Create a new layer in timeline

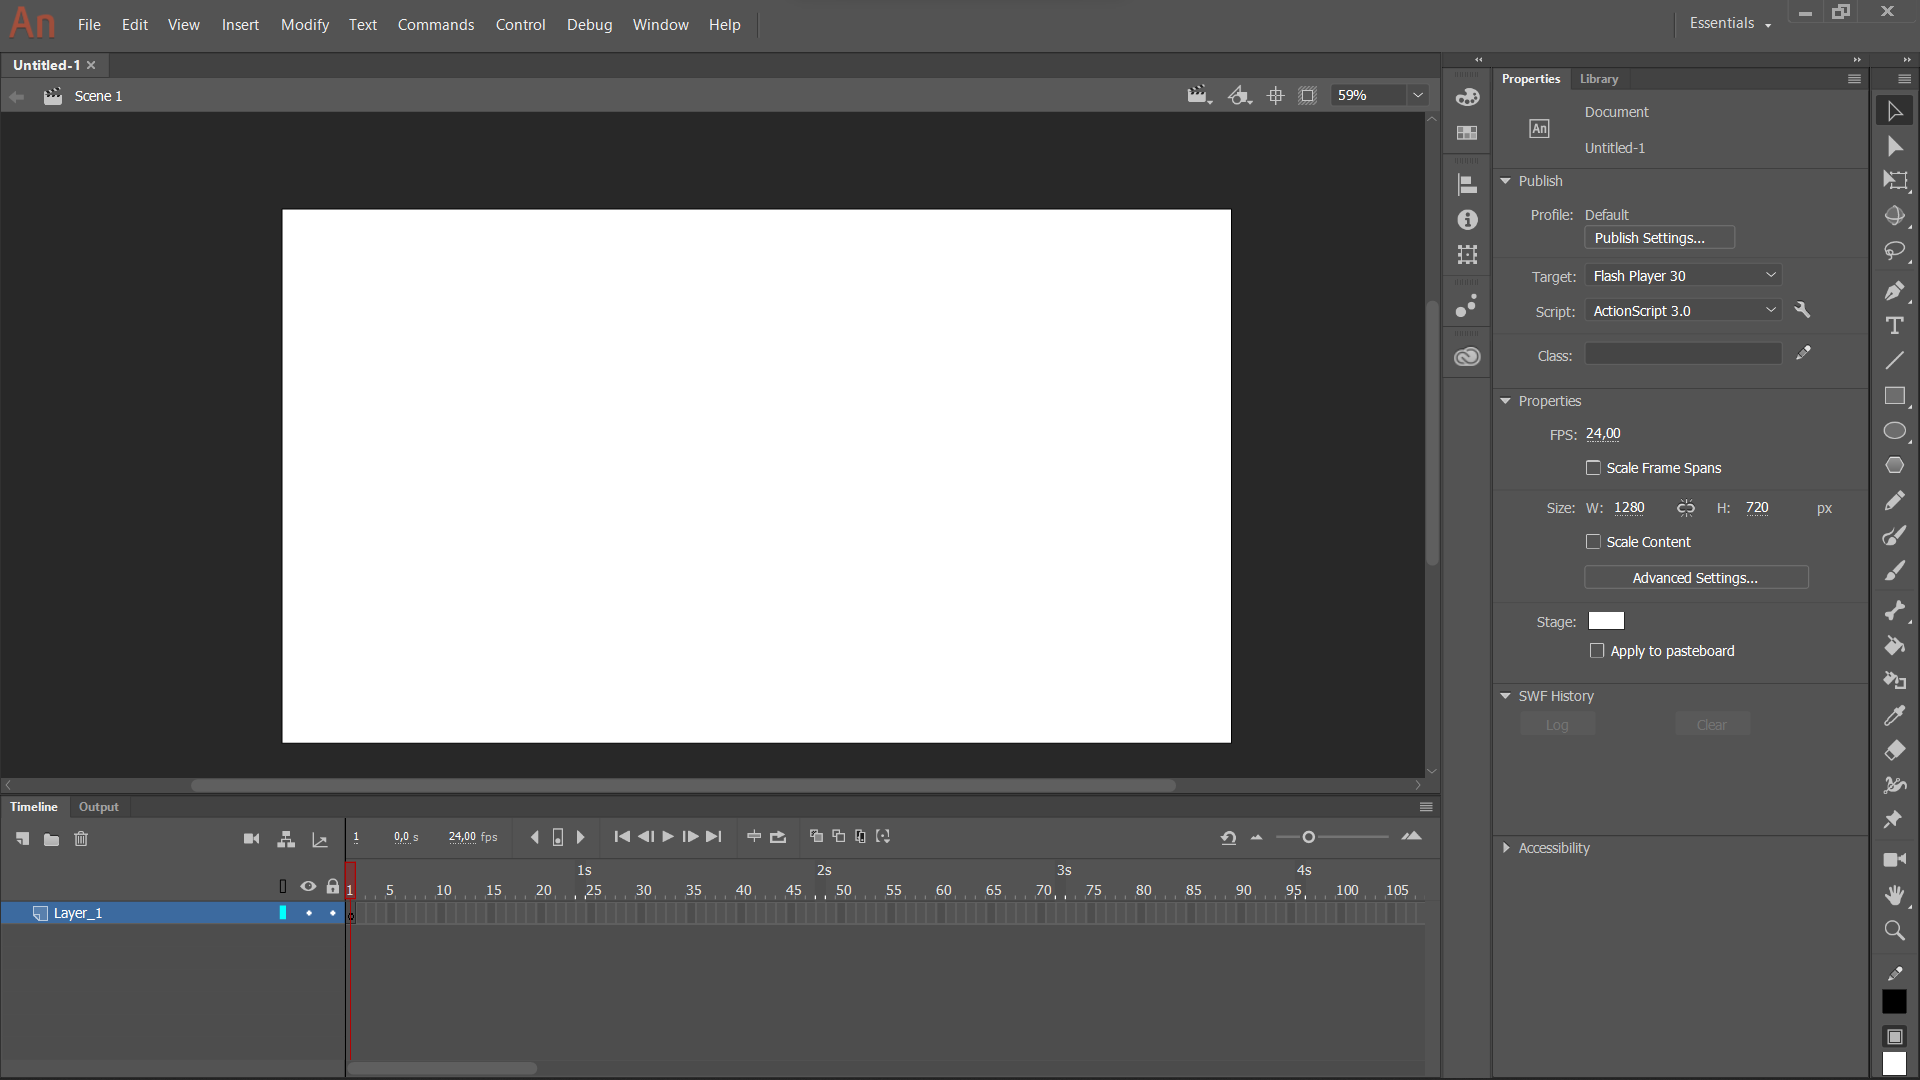[x=22, y=839]
